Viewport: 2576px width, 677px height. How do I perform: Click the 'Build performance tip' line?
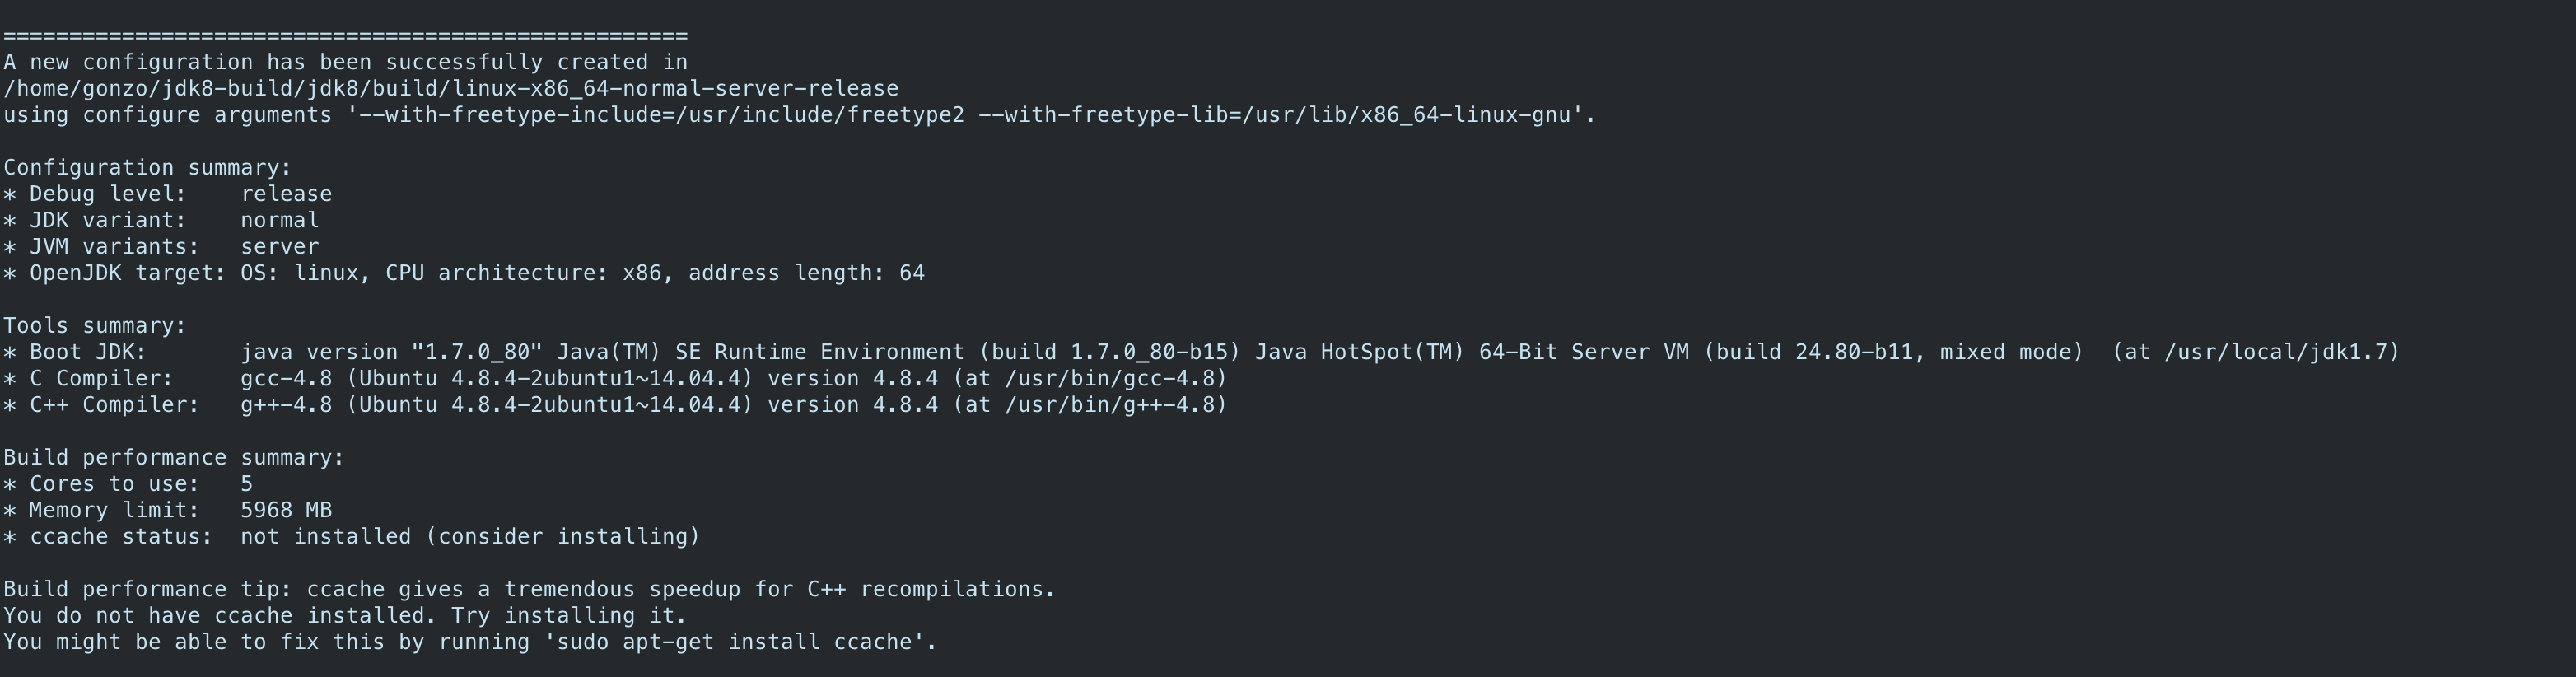pyautogui.click(x=529, y=589)
